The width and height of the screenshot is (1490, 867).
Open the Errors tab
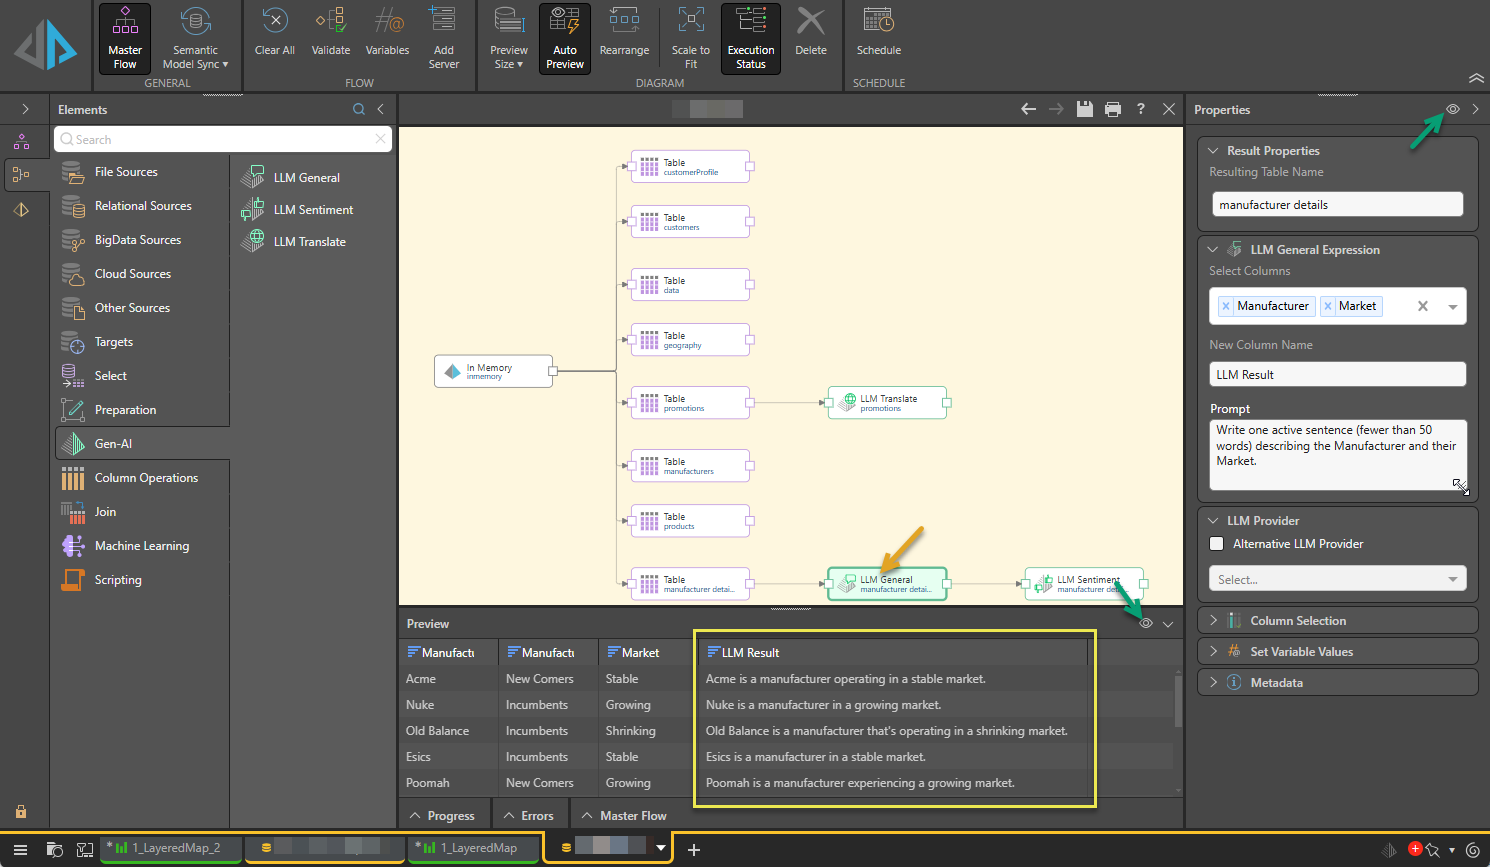point(528,816)
